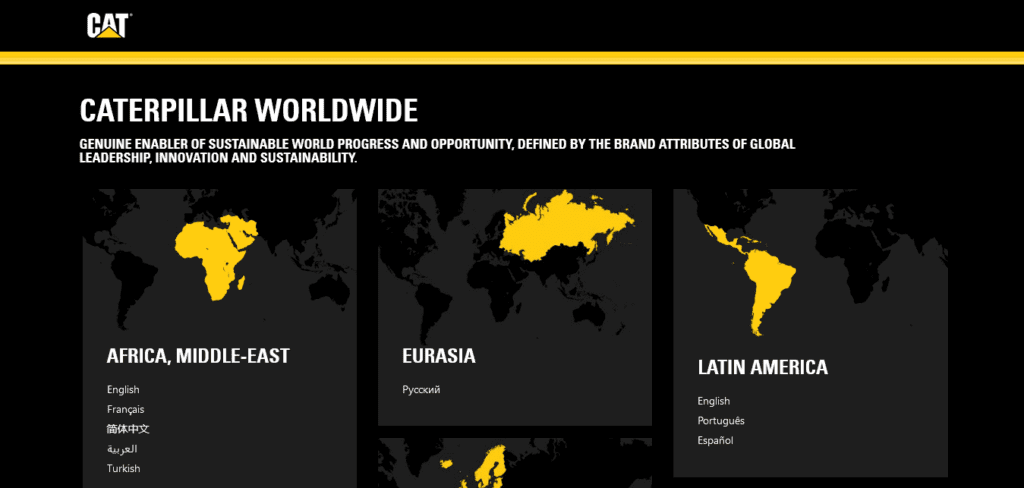Open the Europe map thumbnail below Eurasia
1024x488 pixels.
pos(515,463)
